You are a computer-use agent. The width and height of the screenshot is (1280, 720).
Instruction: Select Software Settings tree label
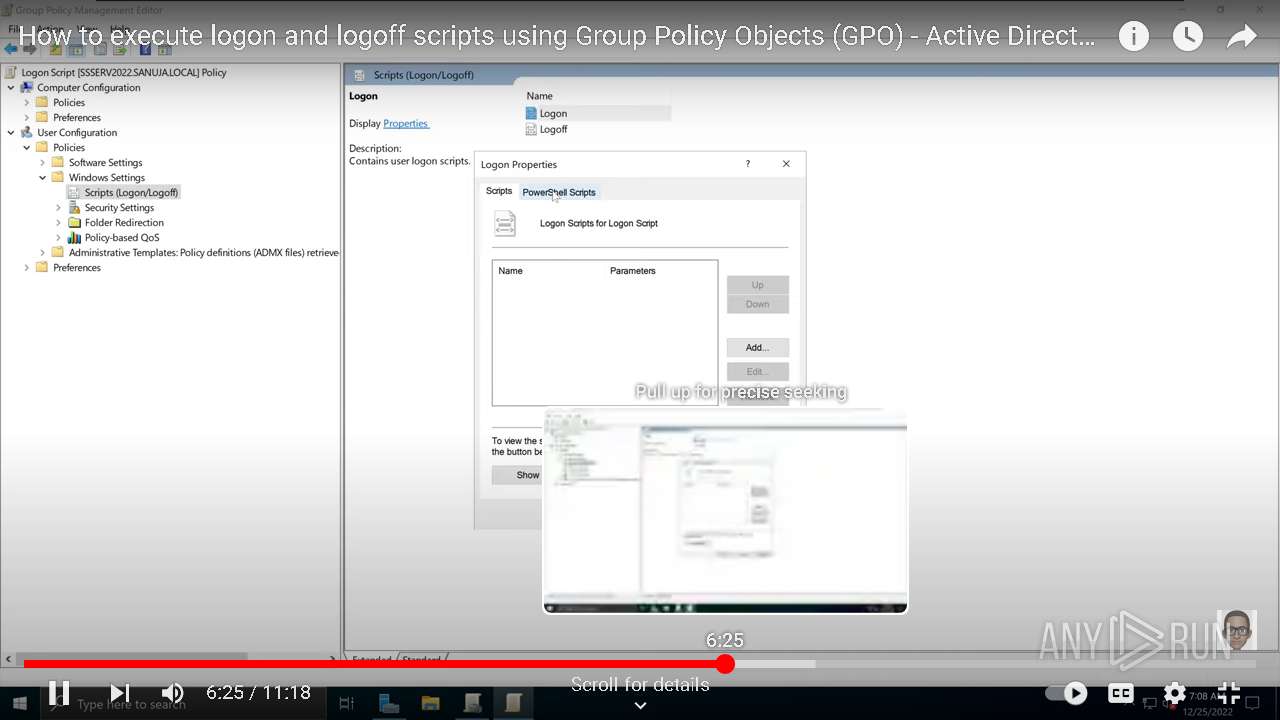(106, 163)
